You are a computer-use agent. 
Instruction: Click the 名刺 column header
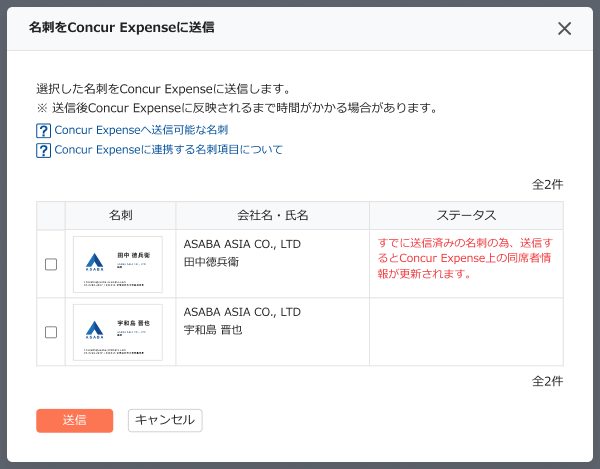(x=121, y=216)
